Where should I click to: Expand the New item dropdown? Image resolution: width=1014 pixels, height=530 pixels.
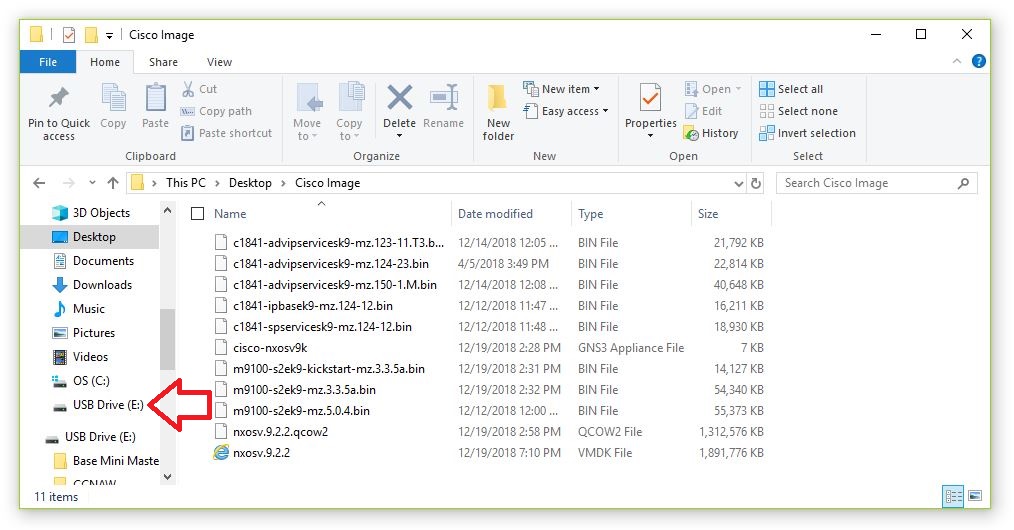596,89
